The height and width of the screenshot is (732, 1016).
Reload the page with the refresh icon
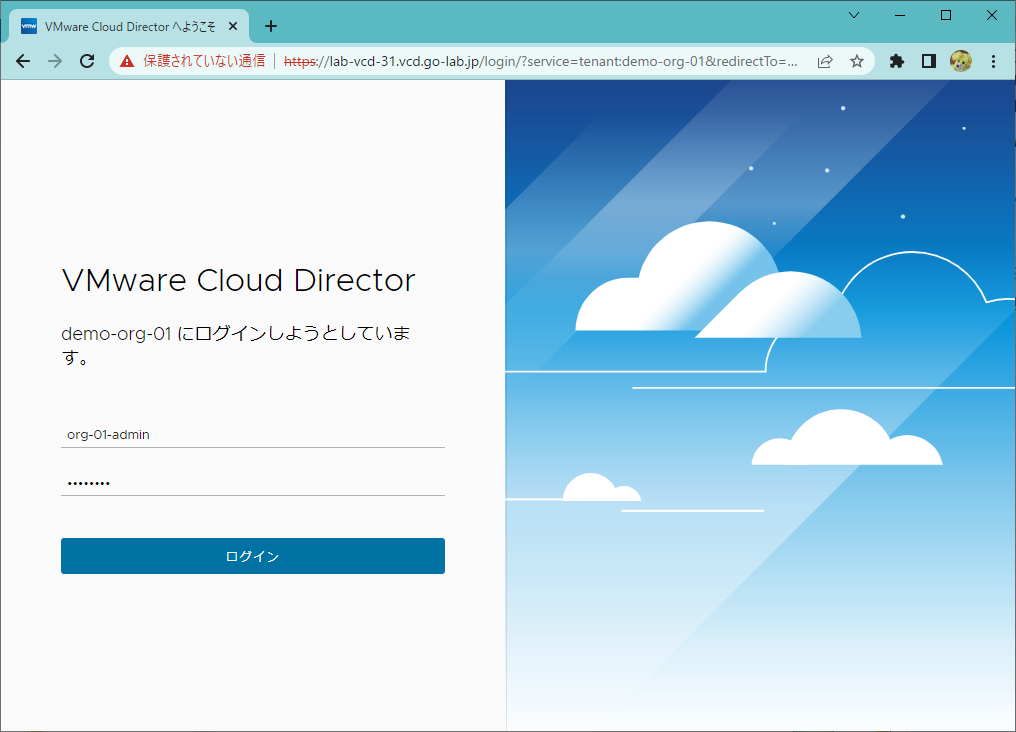point(87,61)
